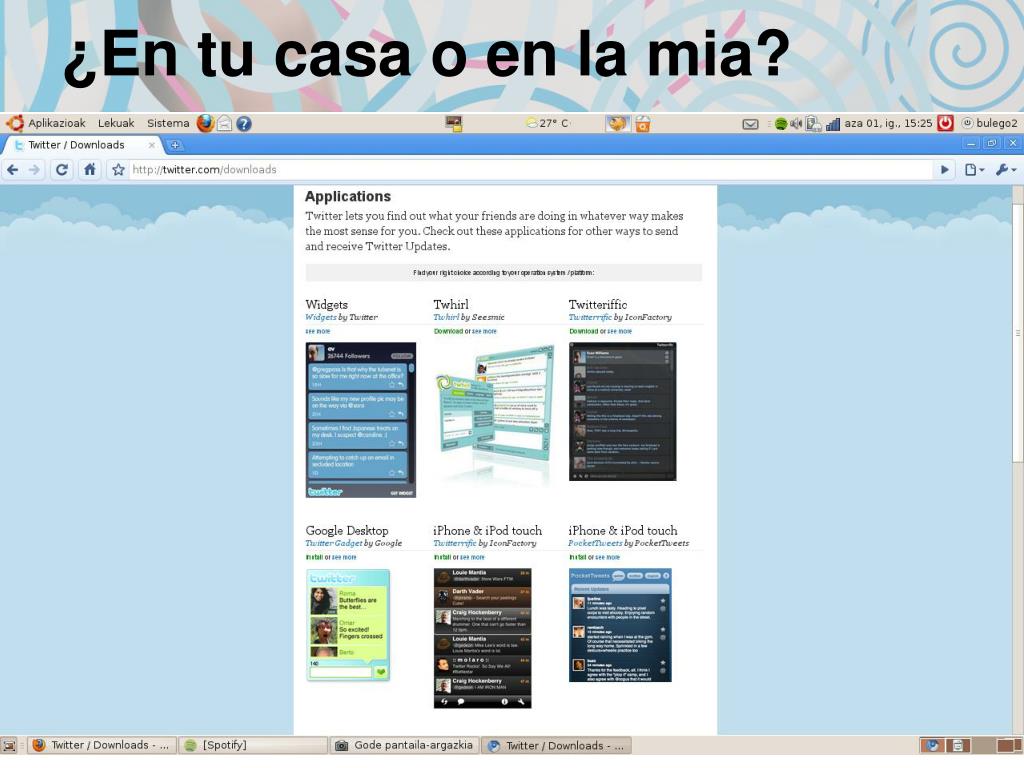Open the Twitteriffic dark screenshot thumbnail
Image resolution: width=1024 pixels, height=768 pixels.
point(622,411)
